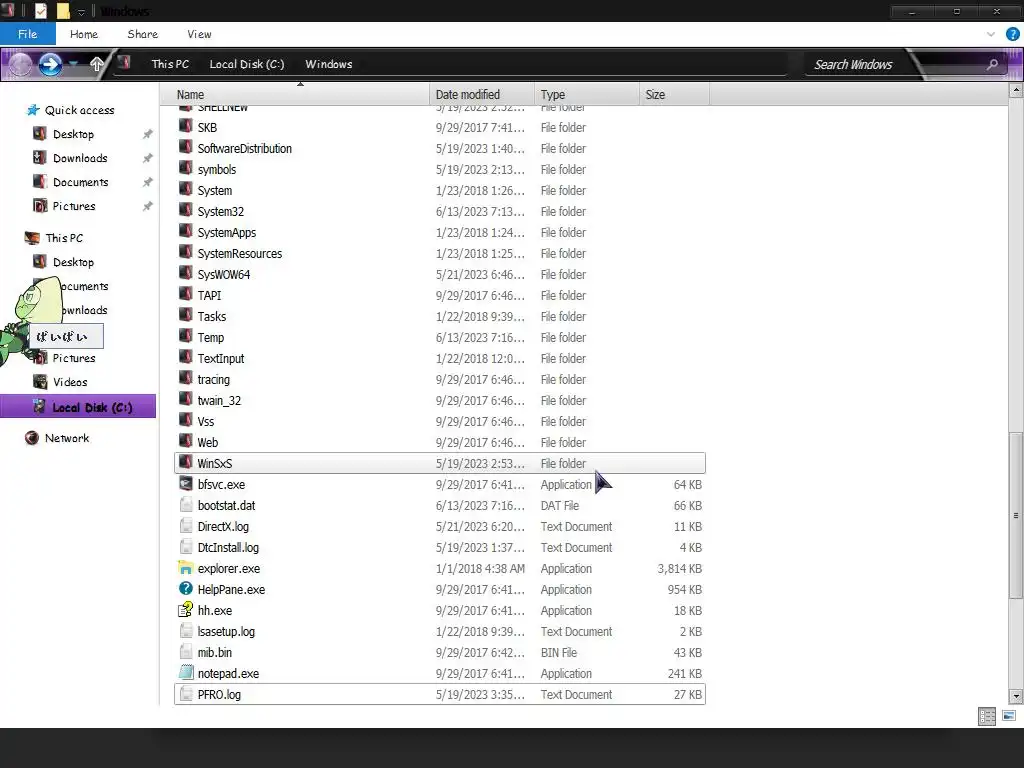Click Local Disk (C:) breadcrumb
Screen dimensions: 1024x768
(x=247, y=64)
